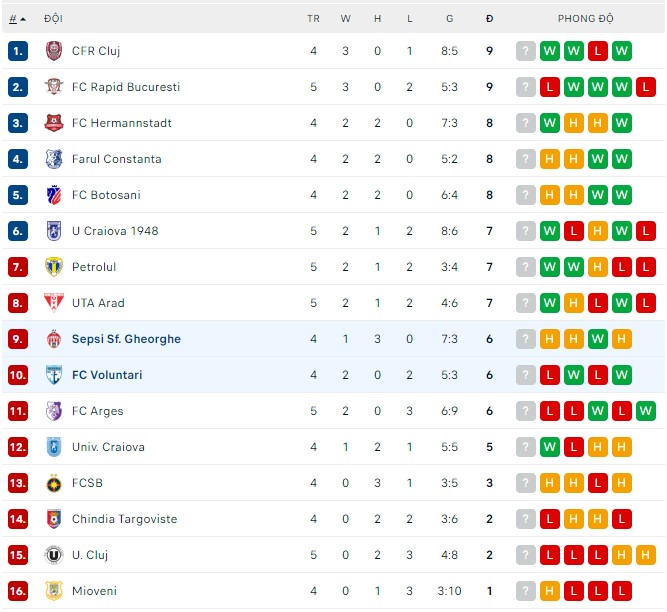Click the Farul Constanta crest icon
Image resolution: width=667 pixels, height=612 pixels.
(54, 159)
